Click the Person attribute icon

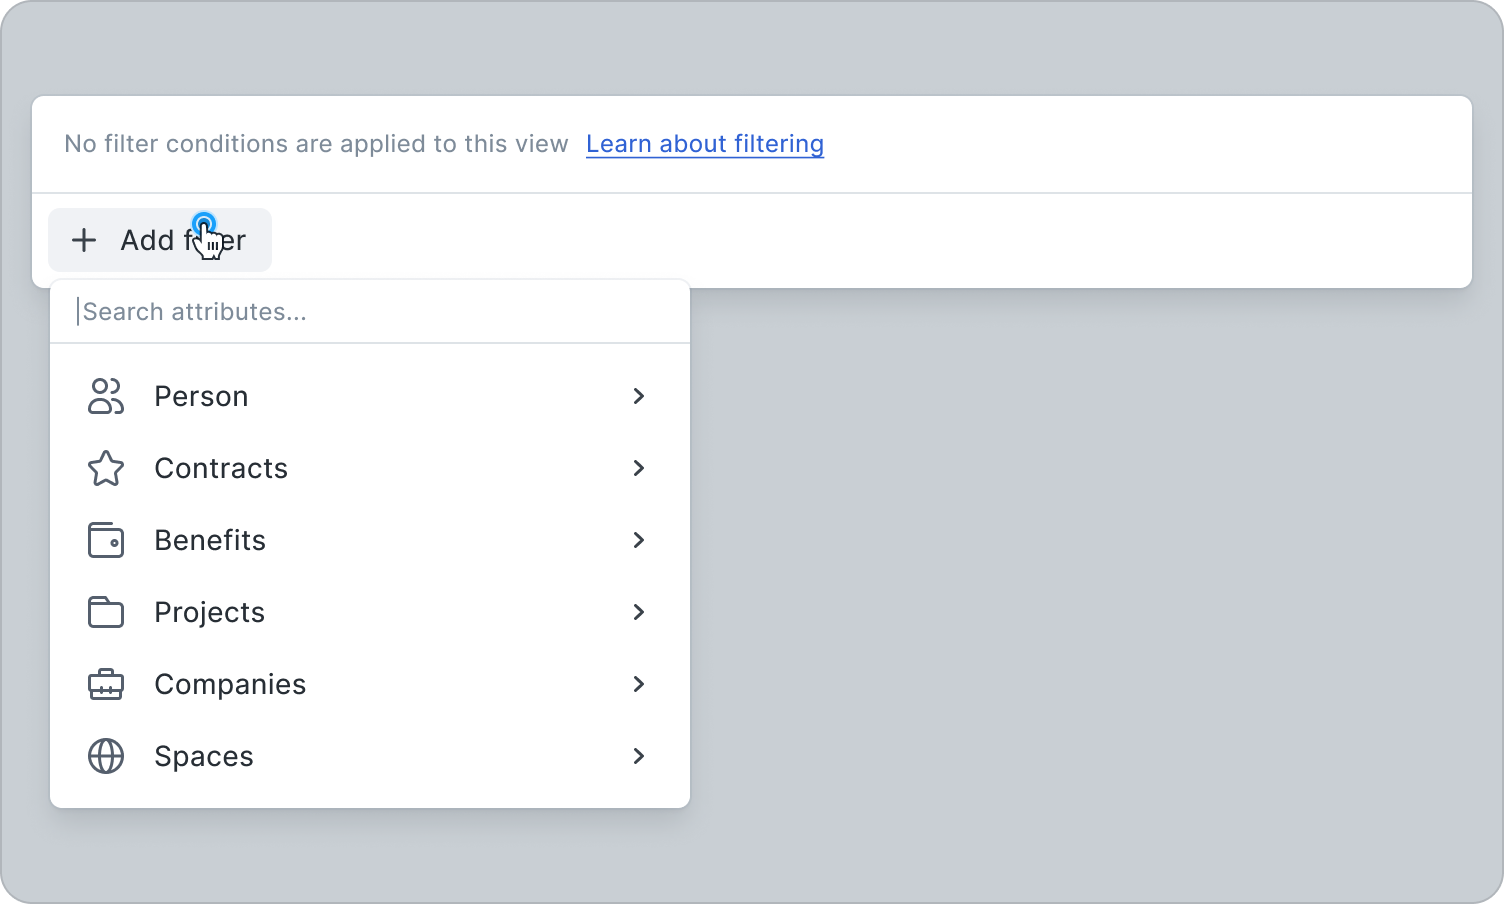106,396
